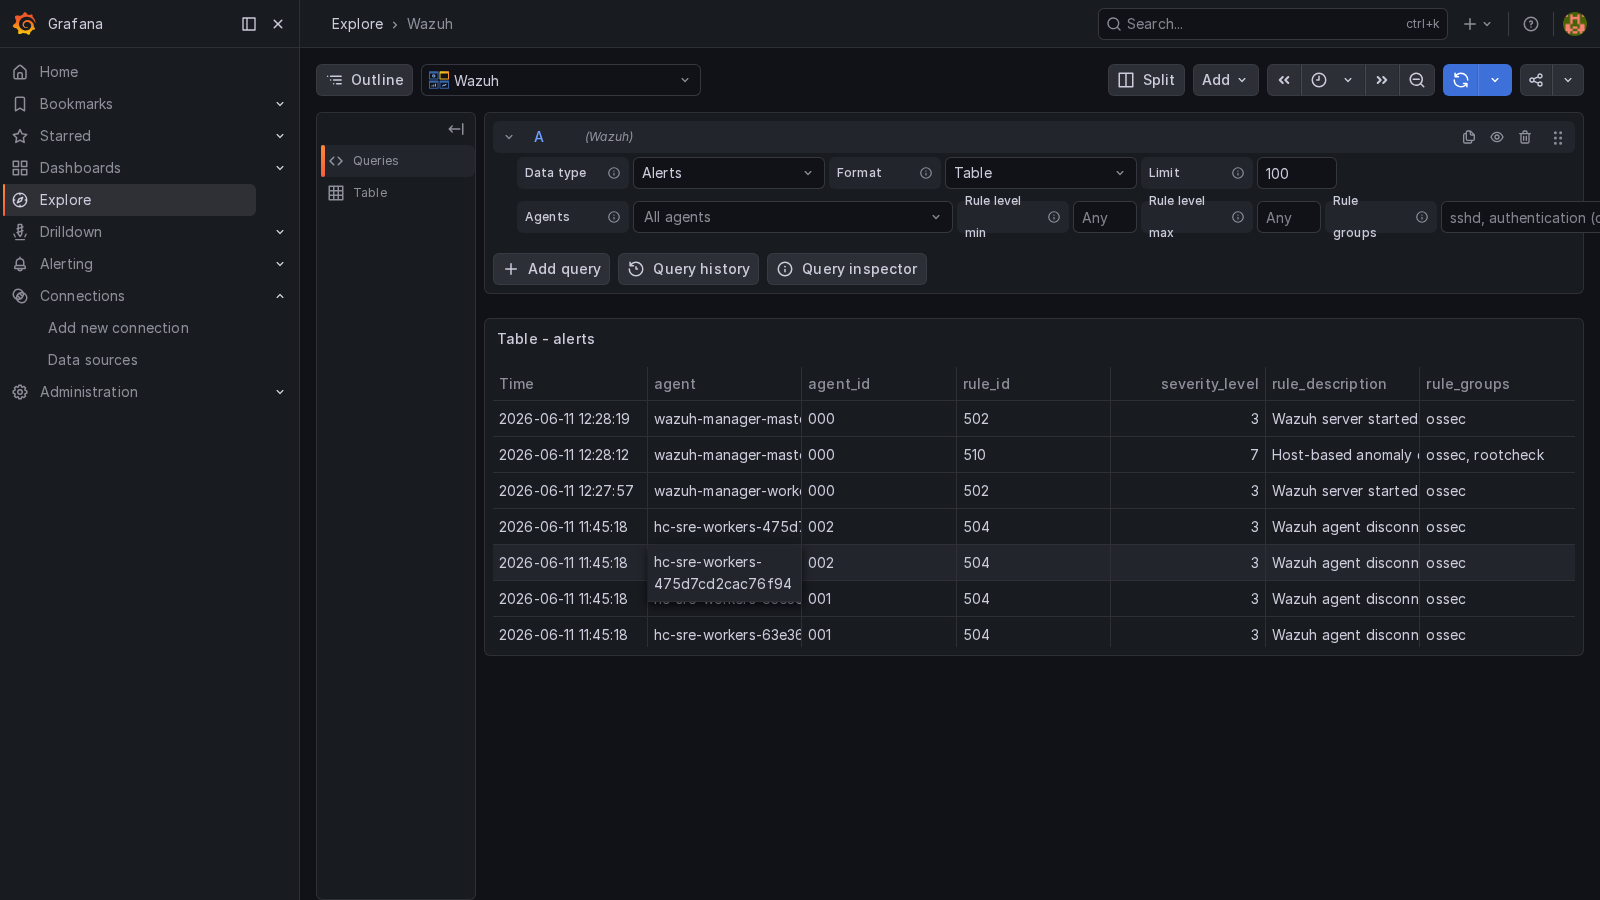Open Administration in the sidebar
The image size is (1600, 900).
pos(89,392)
